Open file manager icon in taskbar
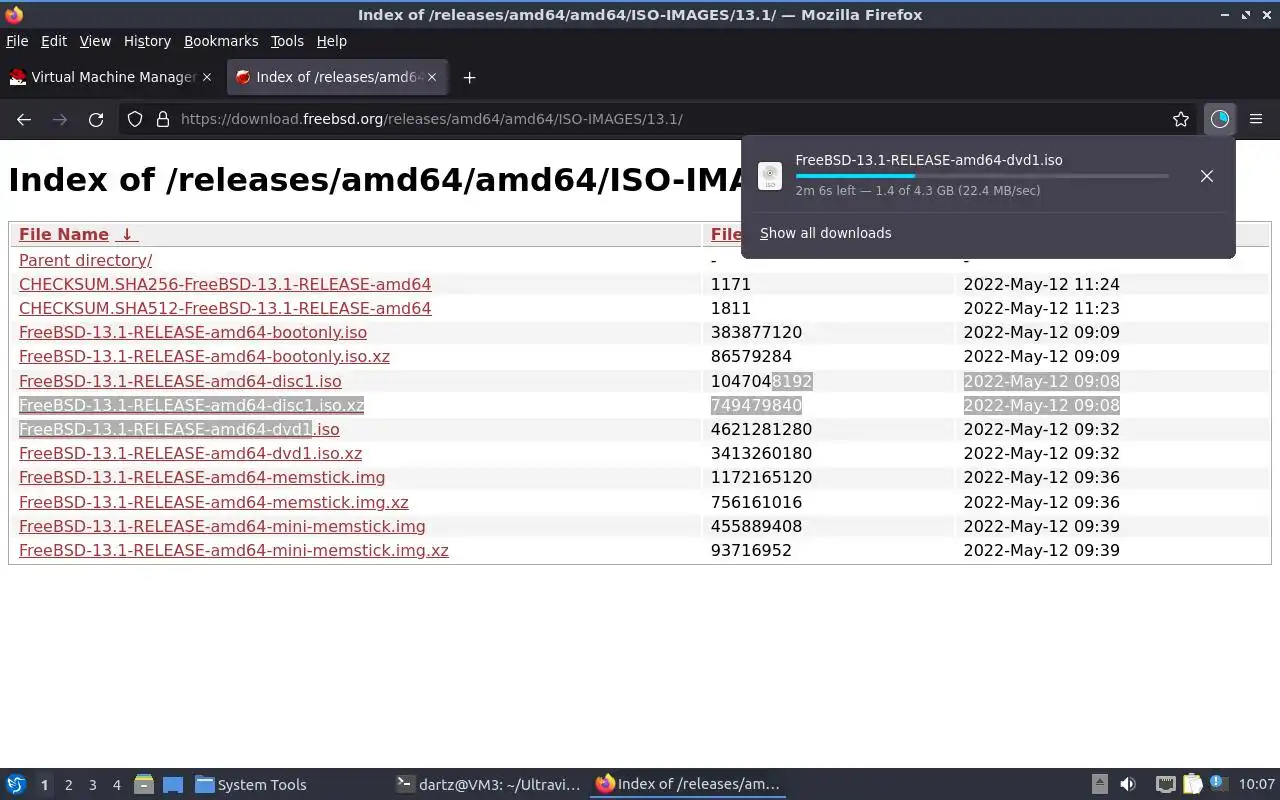 click(144, 785)
